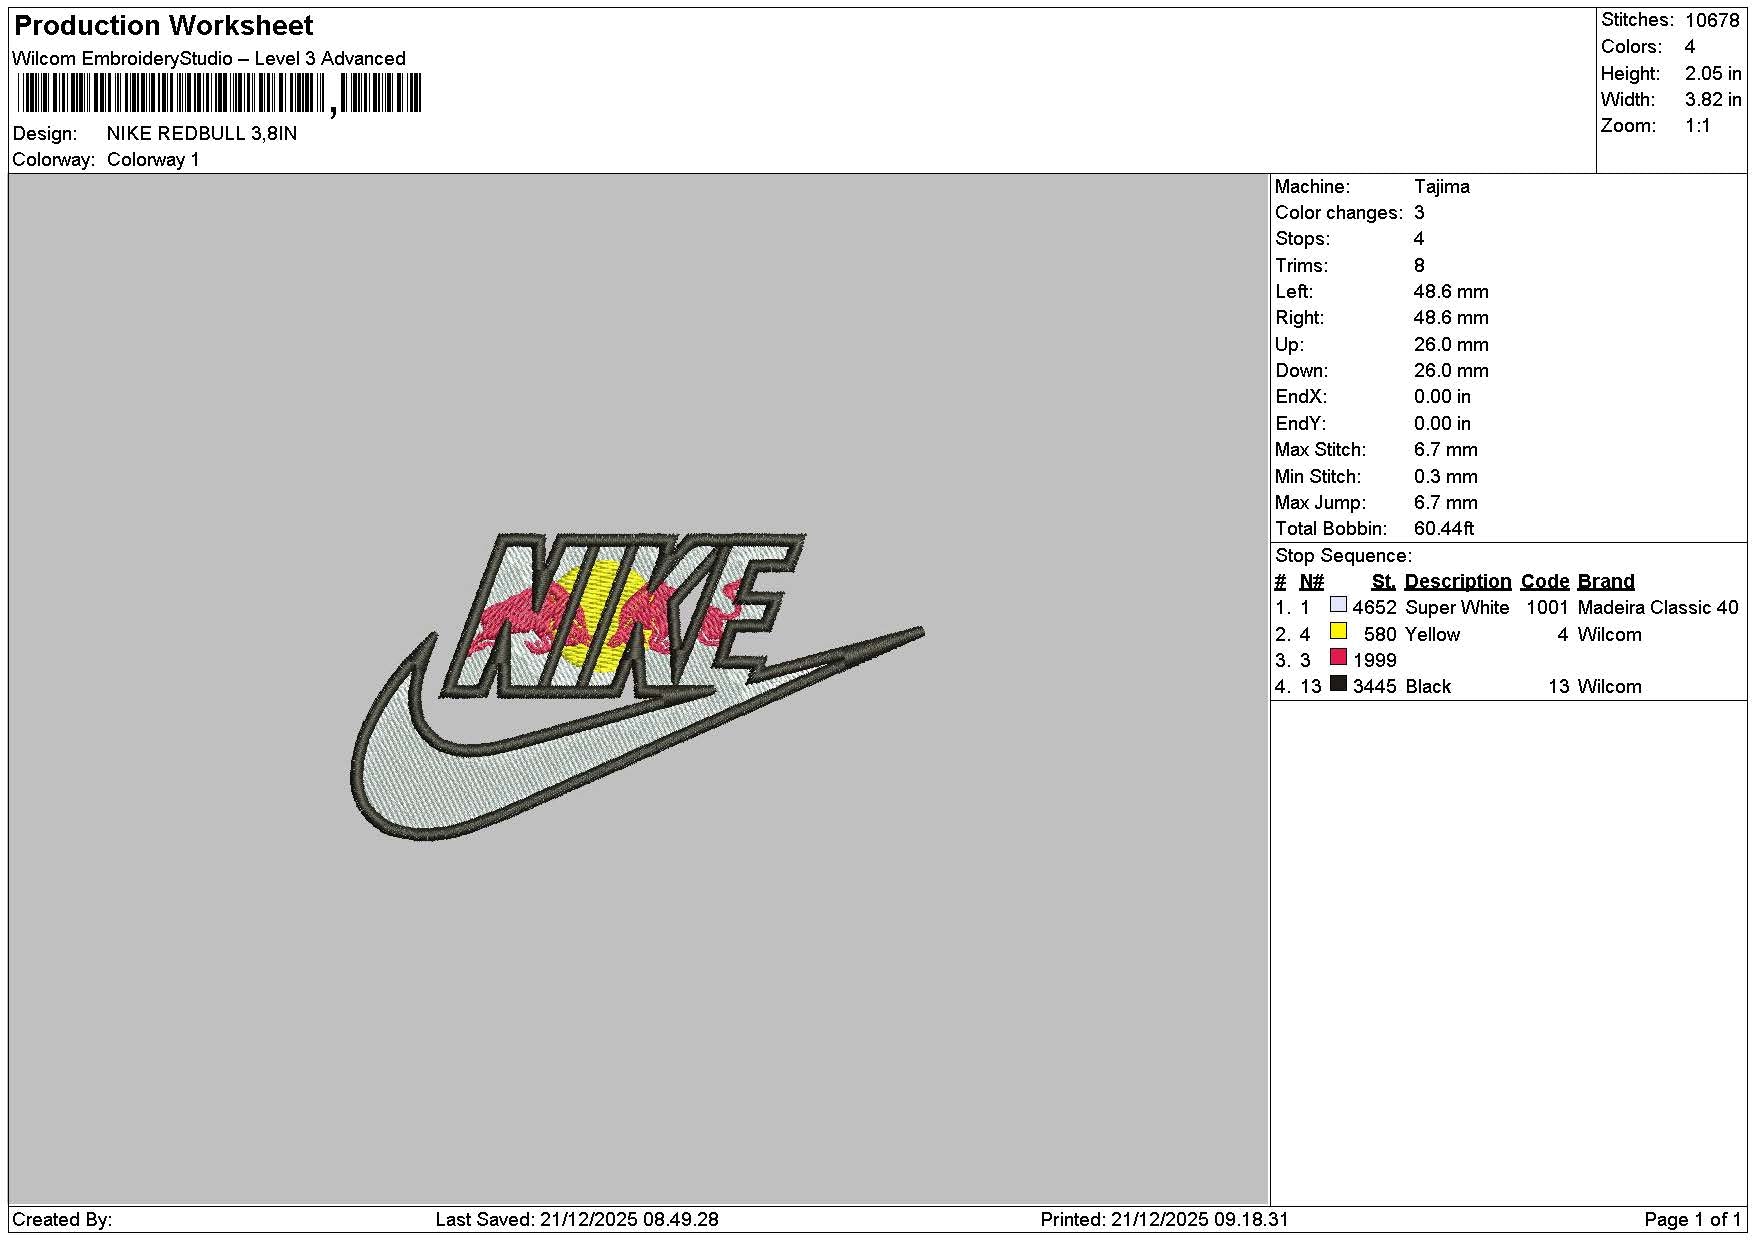1755x1240 pixels.
Task: Click the Stitches count 10678
Action: (x=1712, y=20)
